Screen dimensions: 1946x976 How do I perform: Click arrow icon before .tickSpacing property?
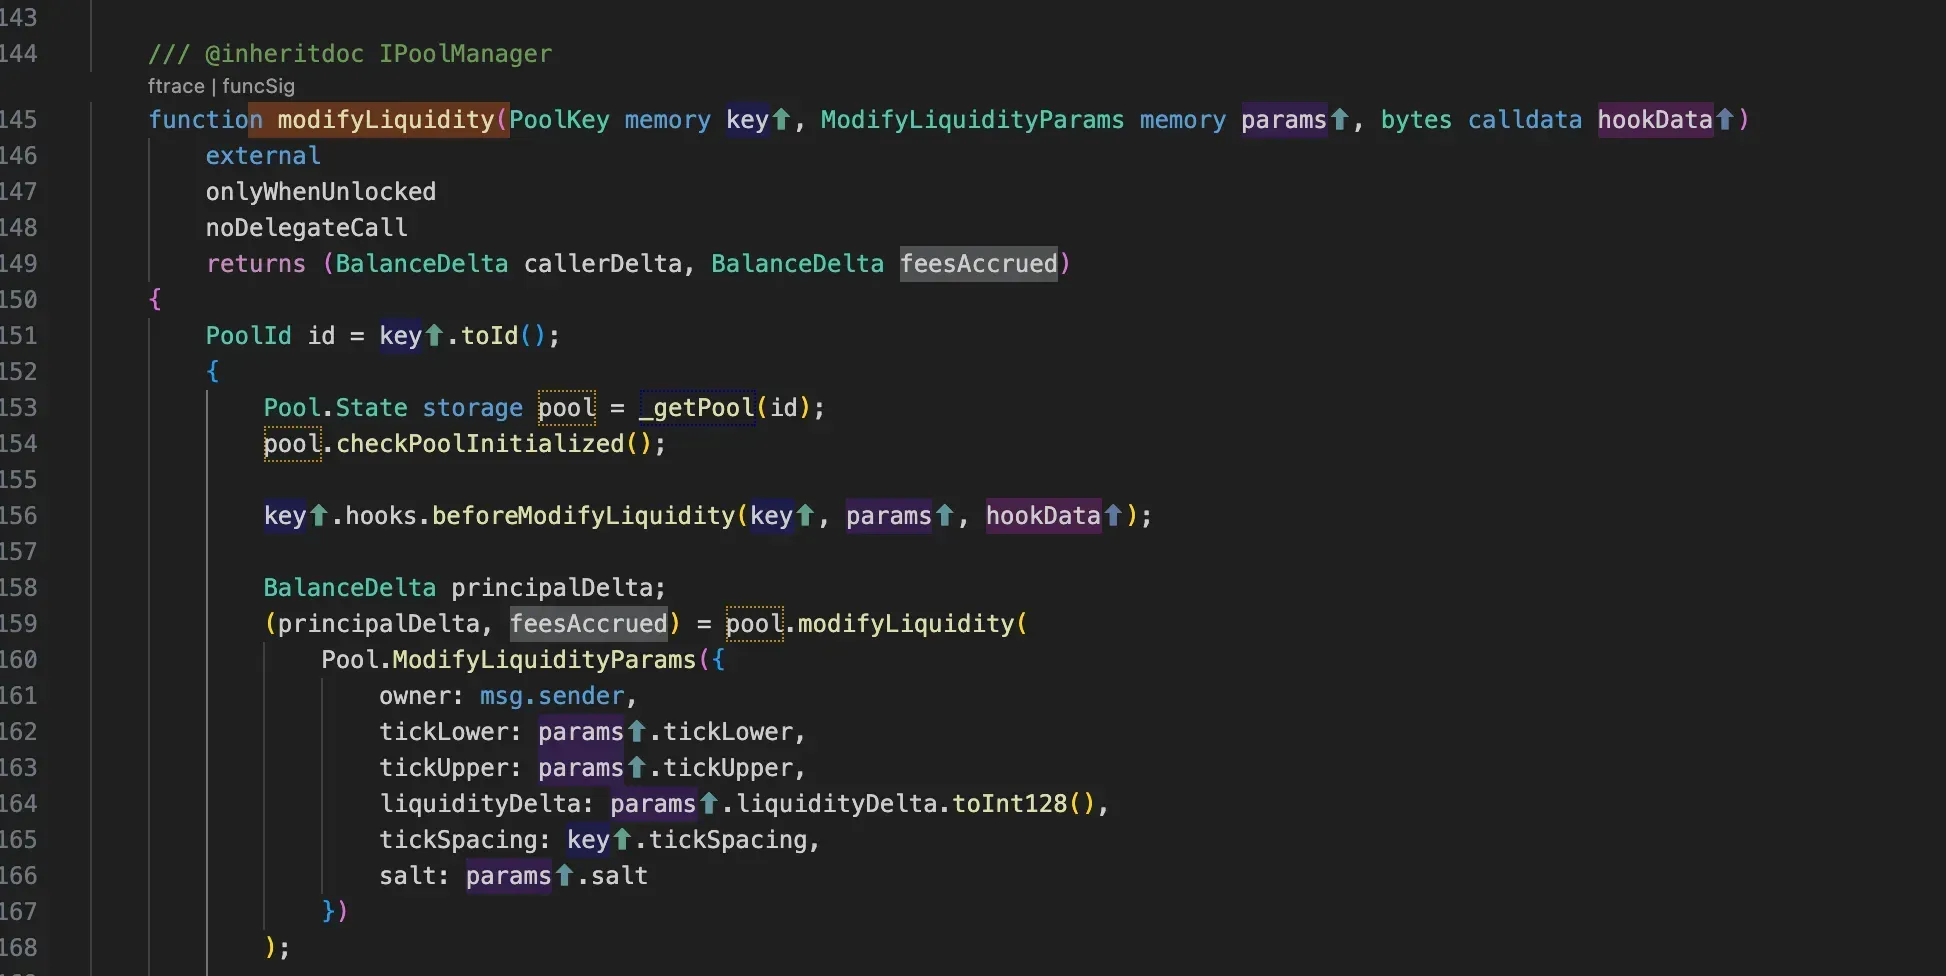click(622, 840)
